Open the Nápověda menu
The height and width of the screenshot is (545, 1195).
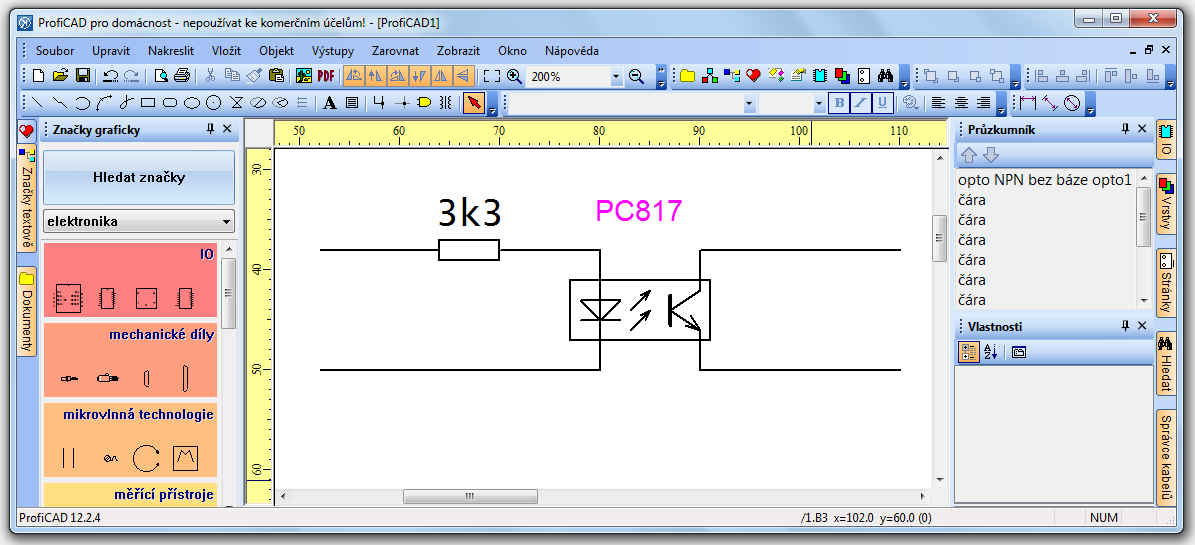(572, 51)
